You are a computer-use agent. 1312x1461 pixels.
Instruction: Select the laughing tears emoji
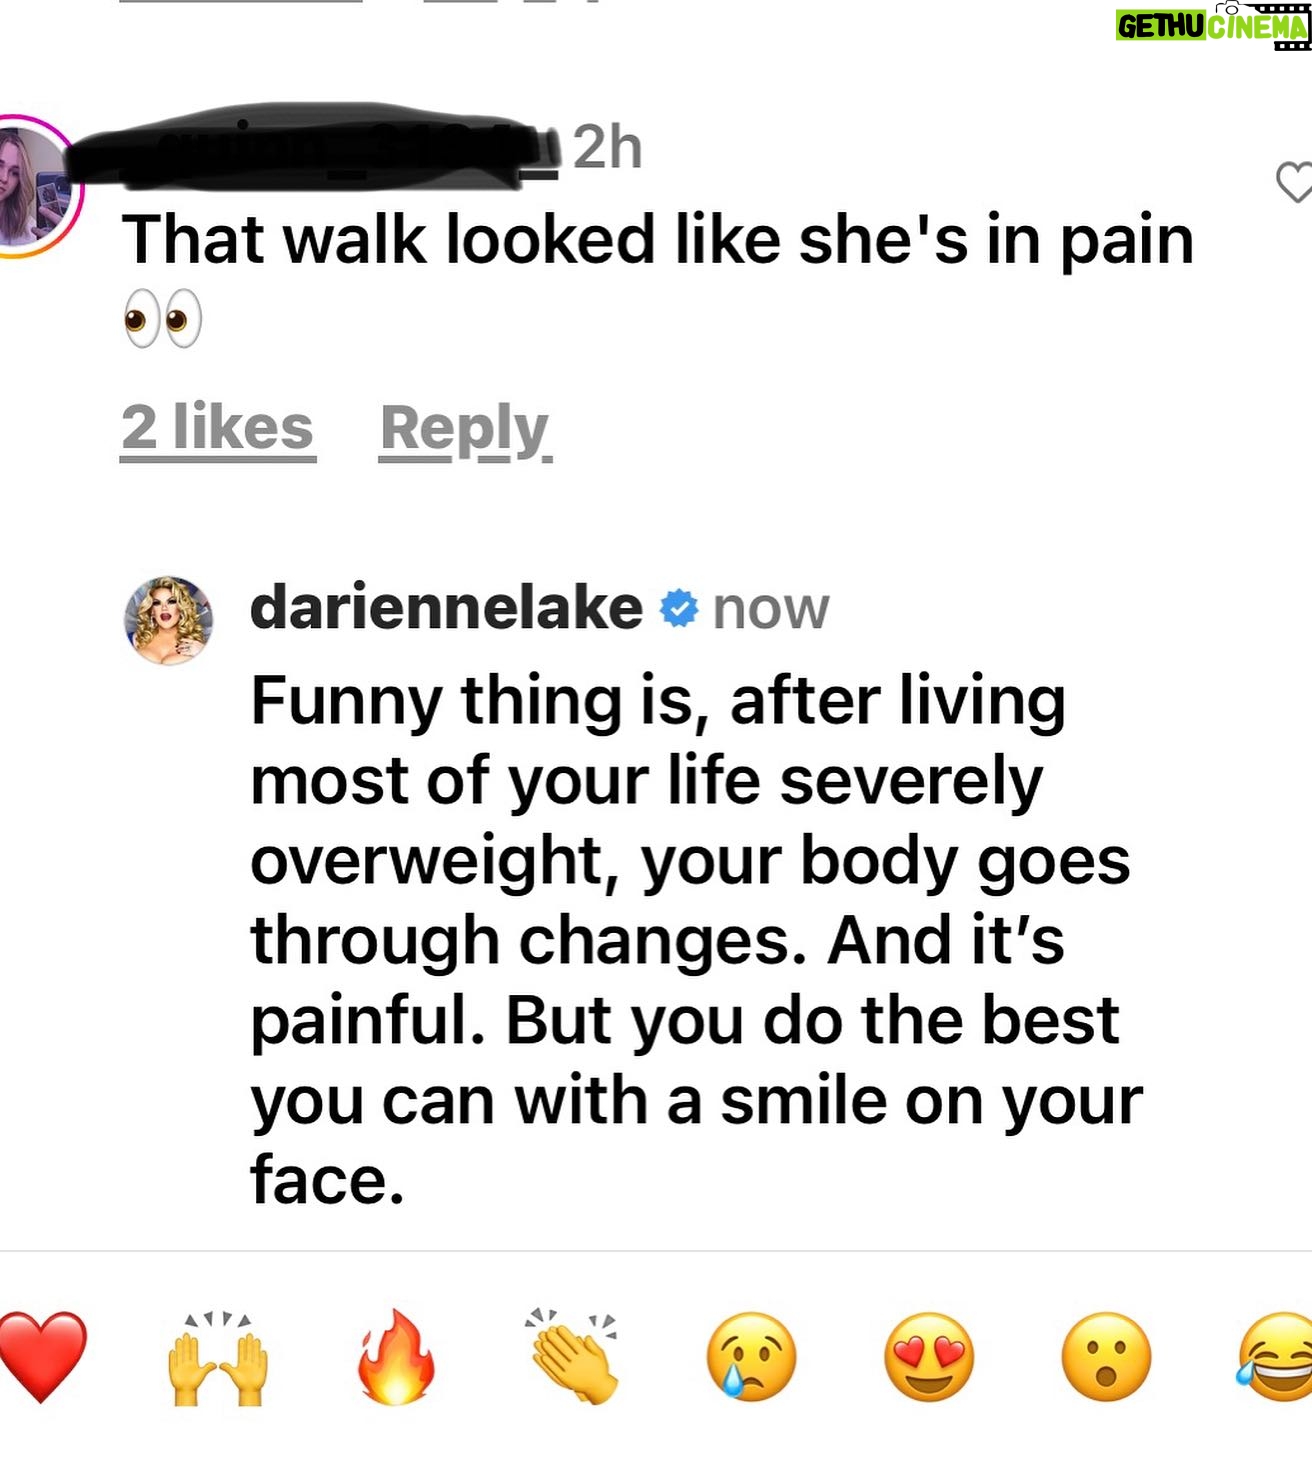(1276, 1357)
